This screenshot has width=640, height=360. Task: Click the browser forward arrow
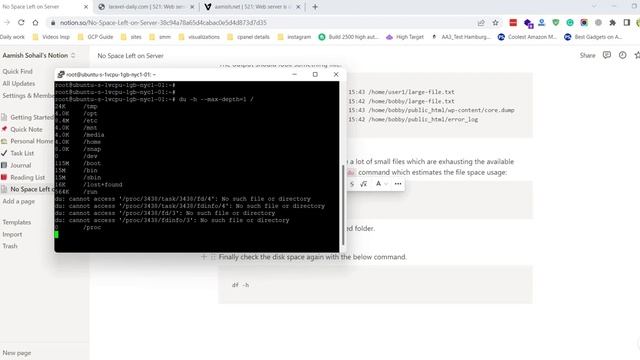[x=7, y=22]
